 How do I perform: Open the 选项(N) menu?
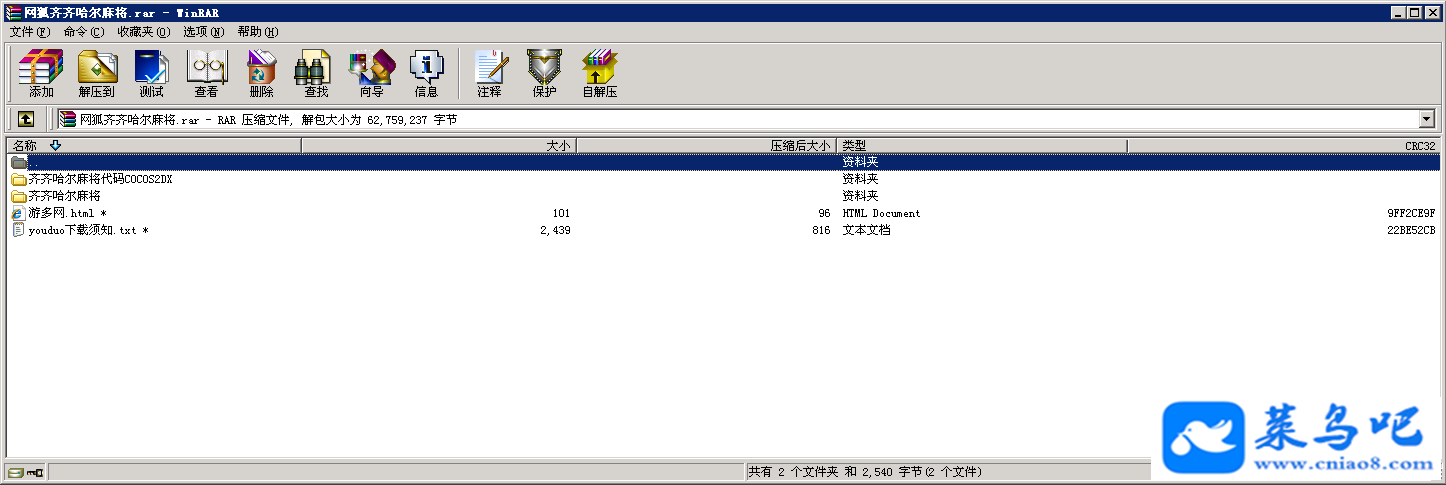(x=204, y=32)
